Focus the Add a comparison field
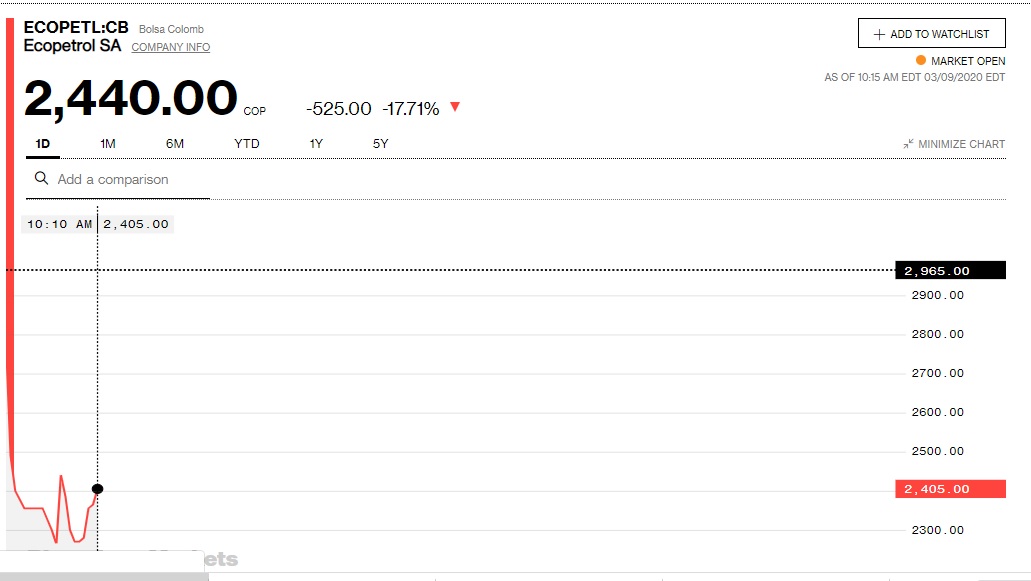Image resolution: width=1031 pixels, height=581 pixels. [130, 180]
